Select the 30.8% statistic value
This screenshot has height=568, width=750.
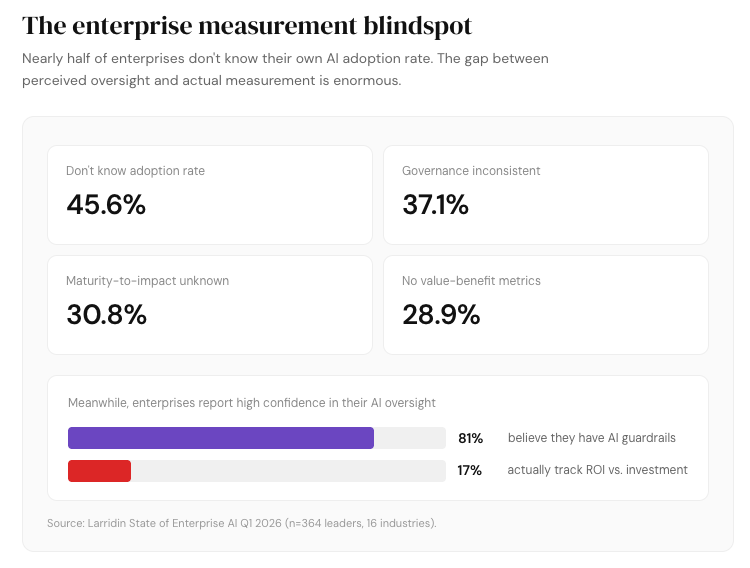tap(106, 314)
